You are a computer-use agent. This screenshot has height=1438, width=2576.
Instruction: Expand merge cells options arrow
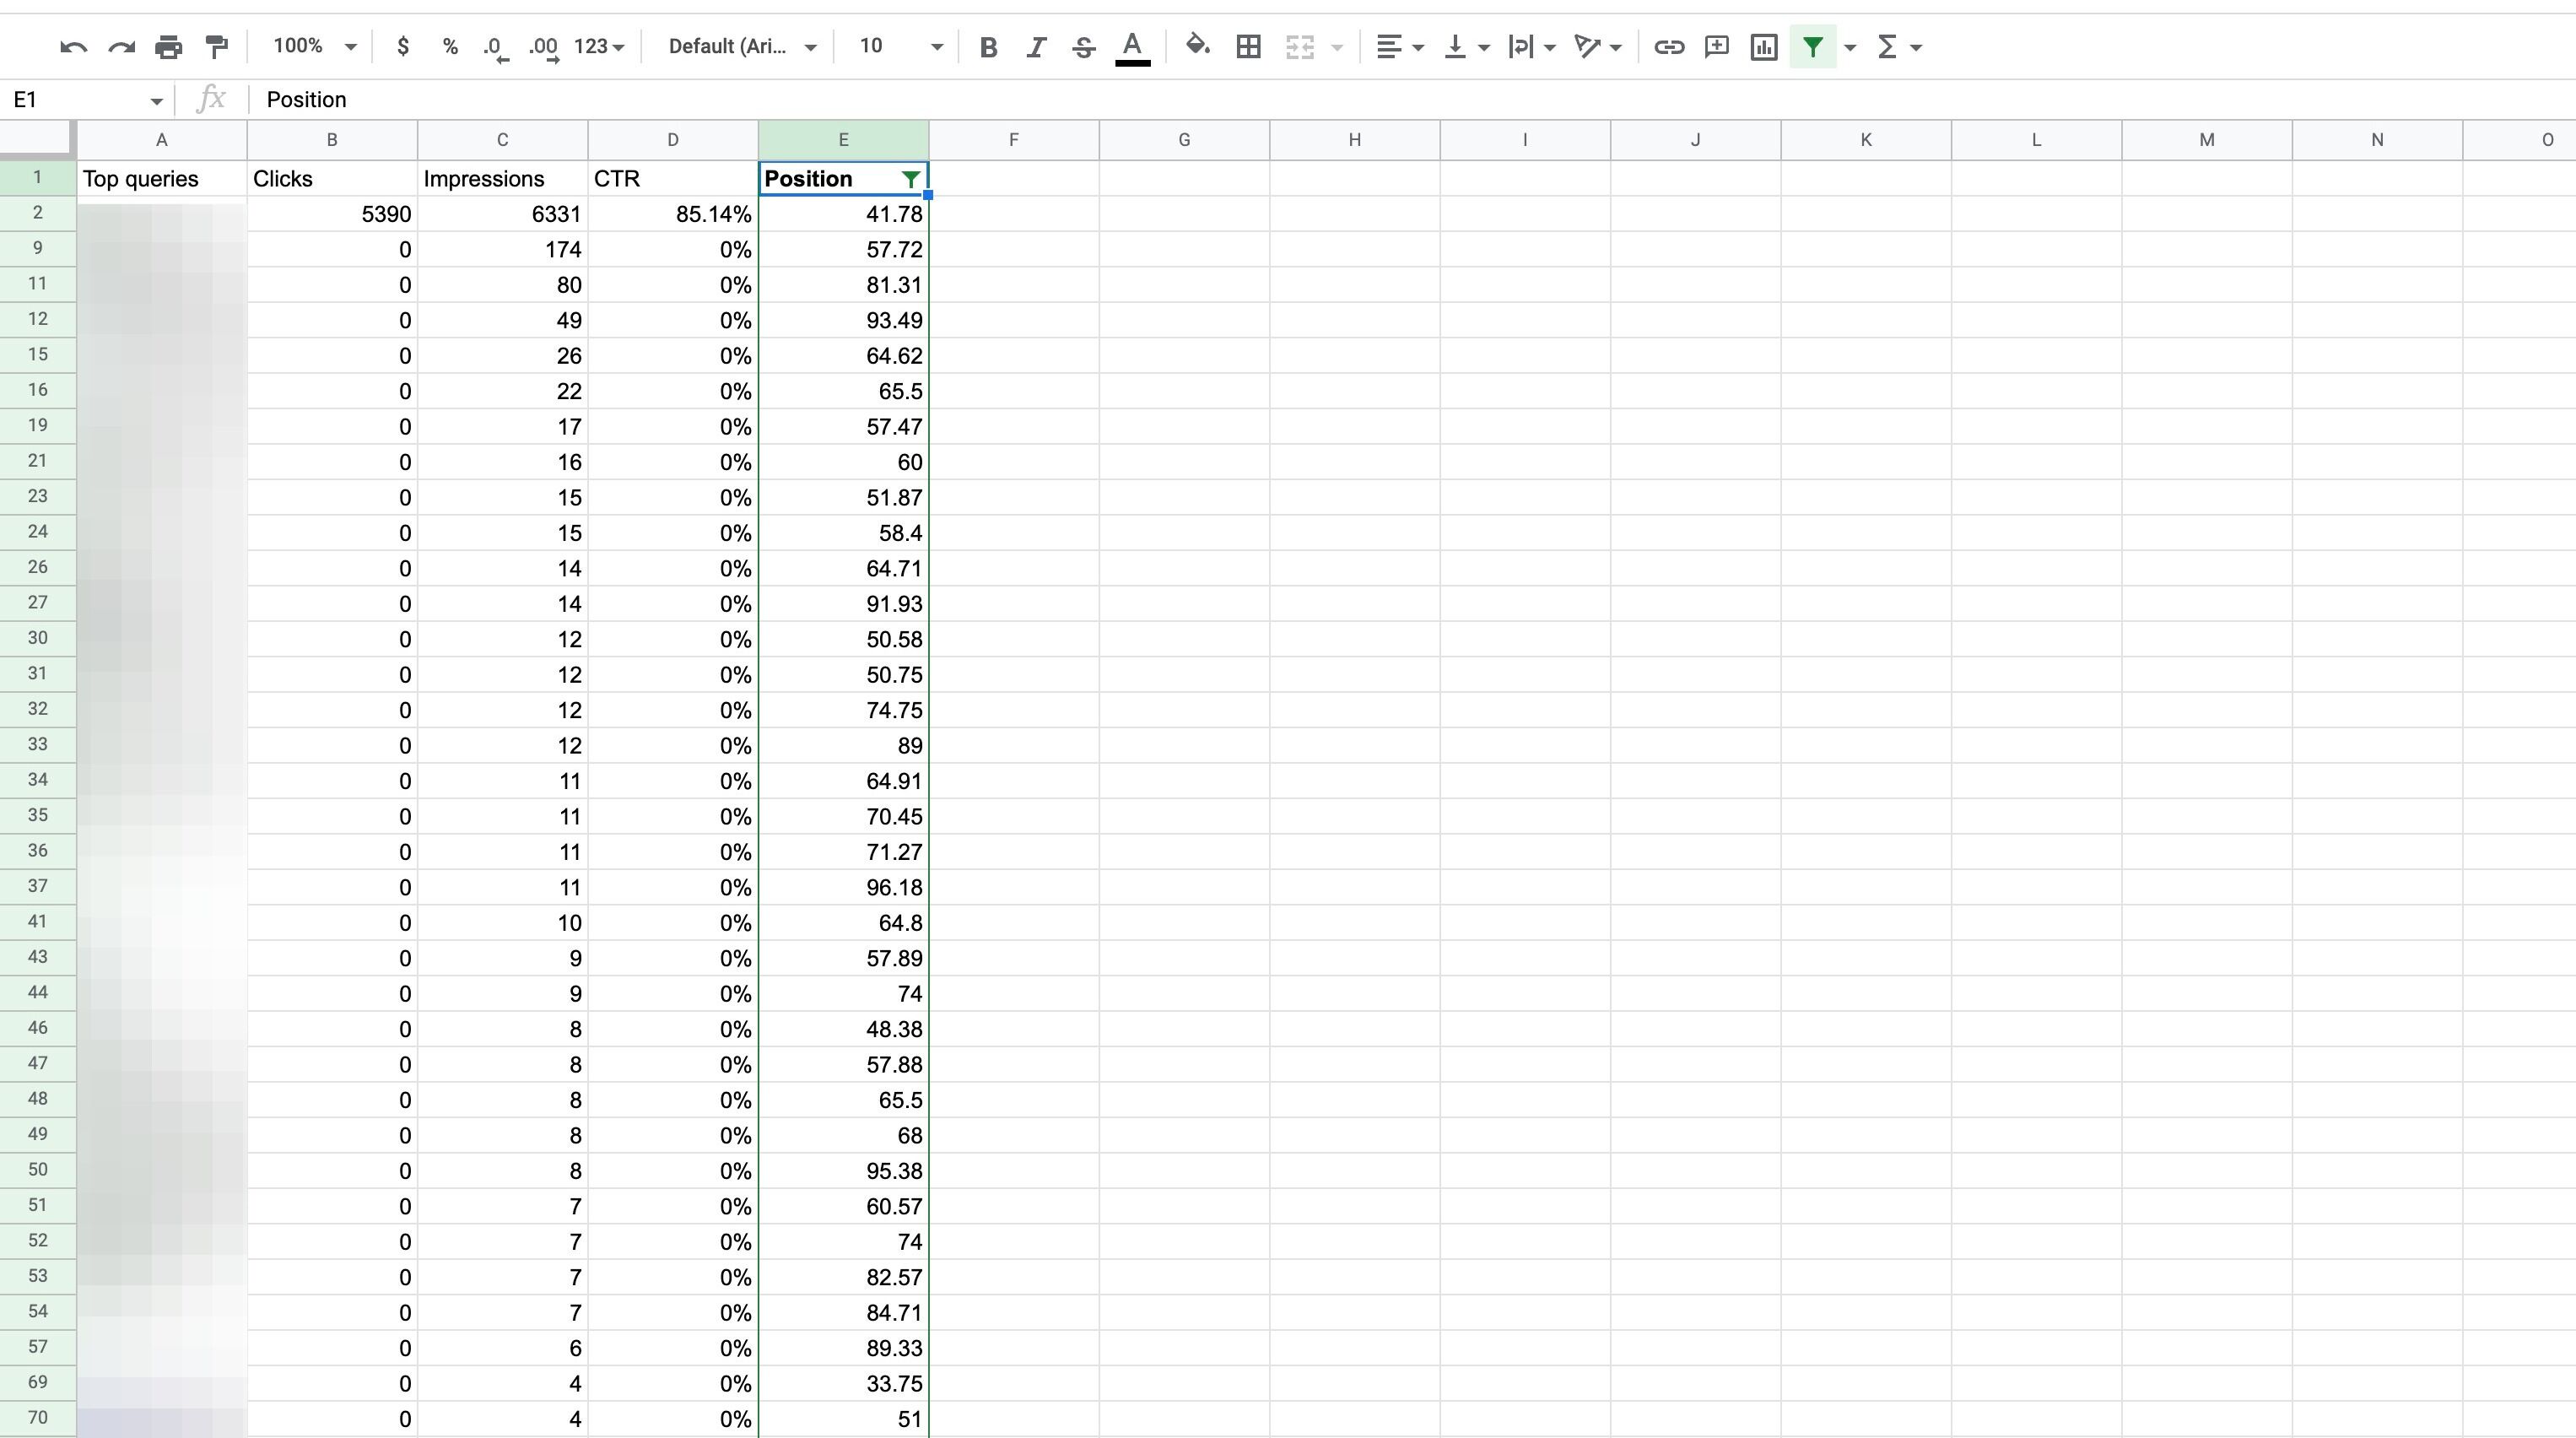click(x=1337, y=47)
